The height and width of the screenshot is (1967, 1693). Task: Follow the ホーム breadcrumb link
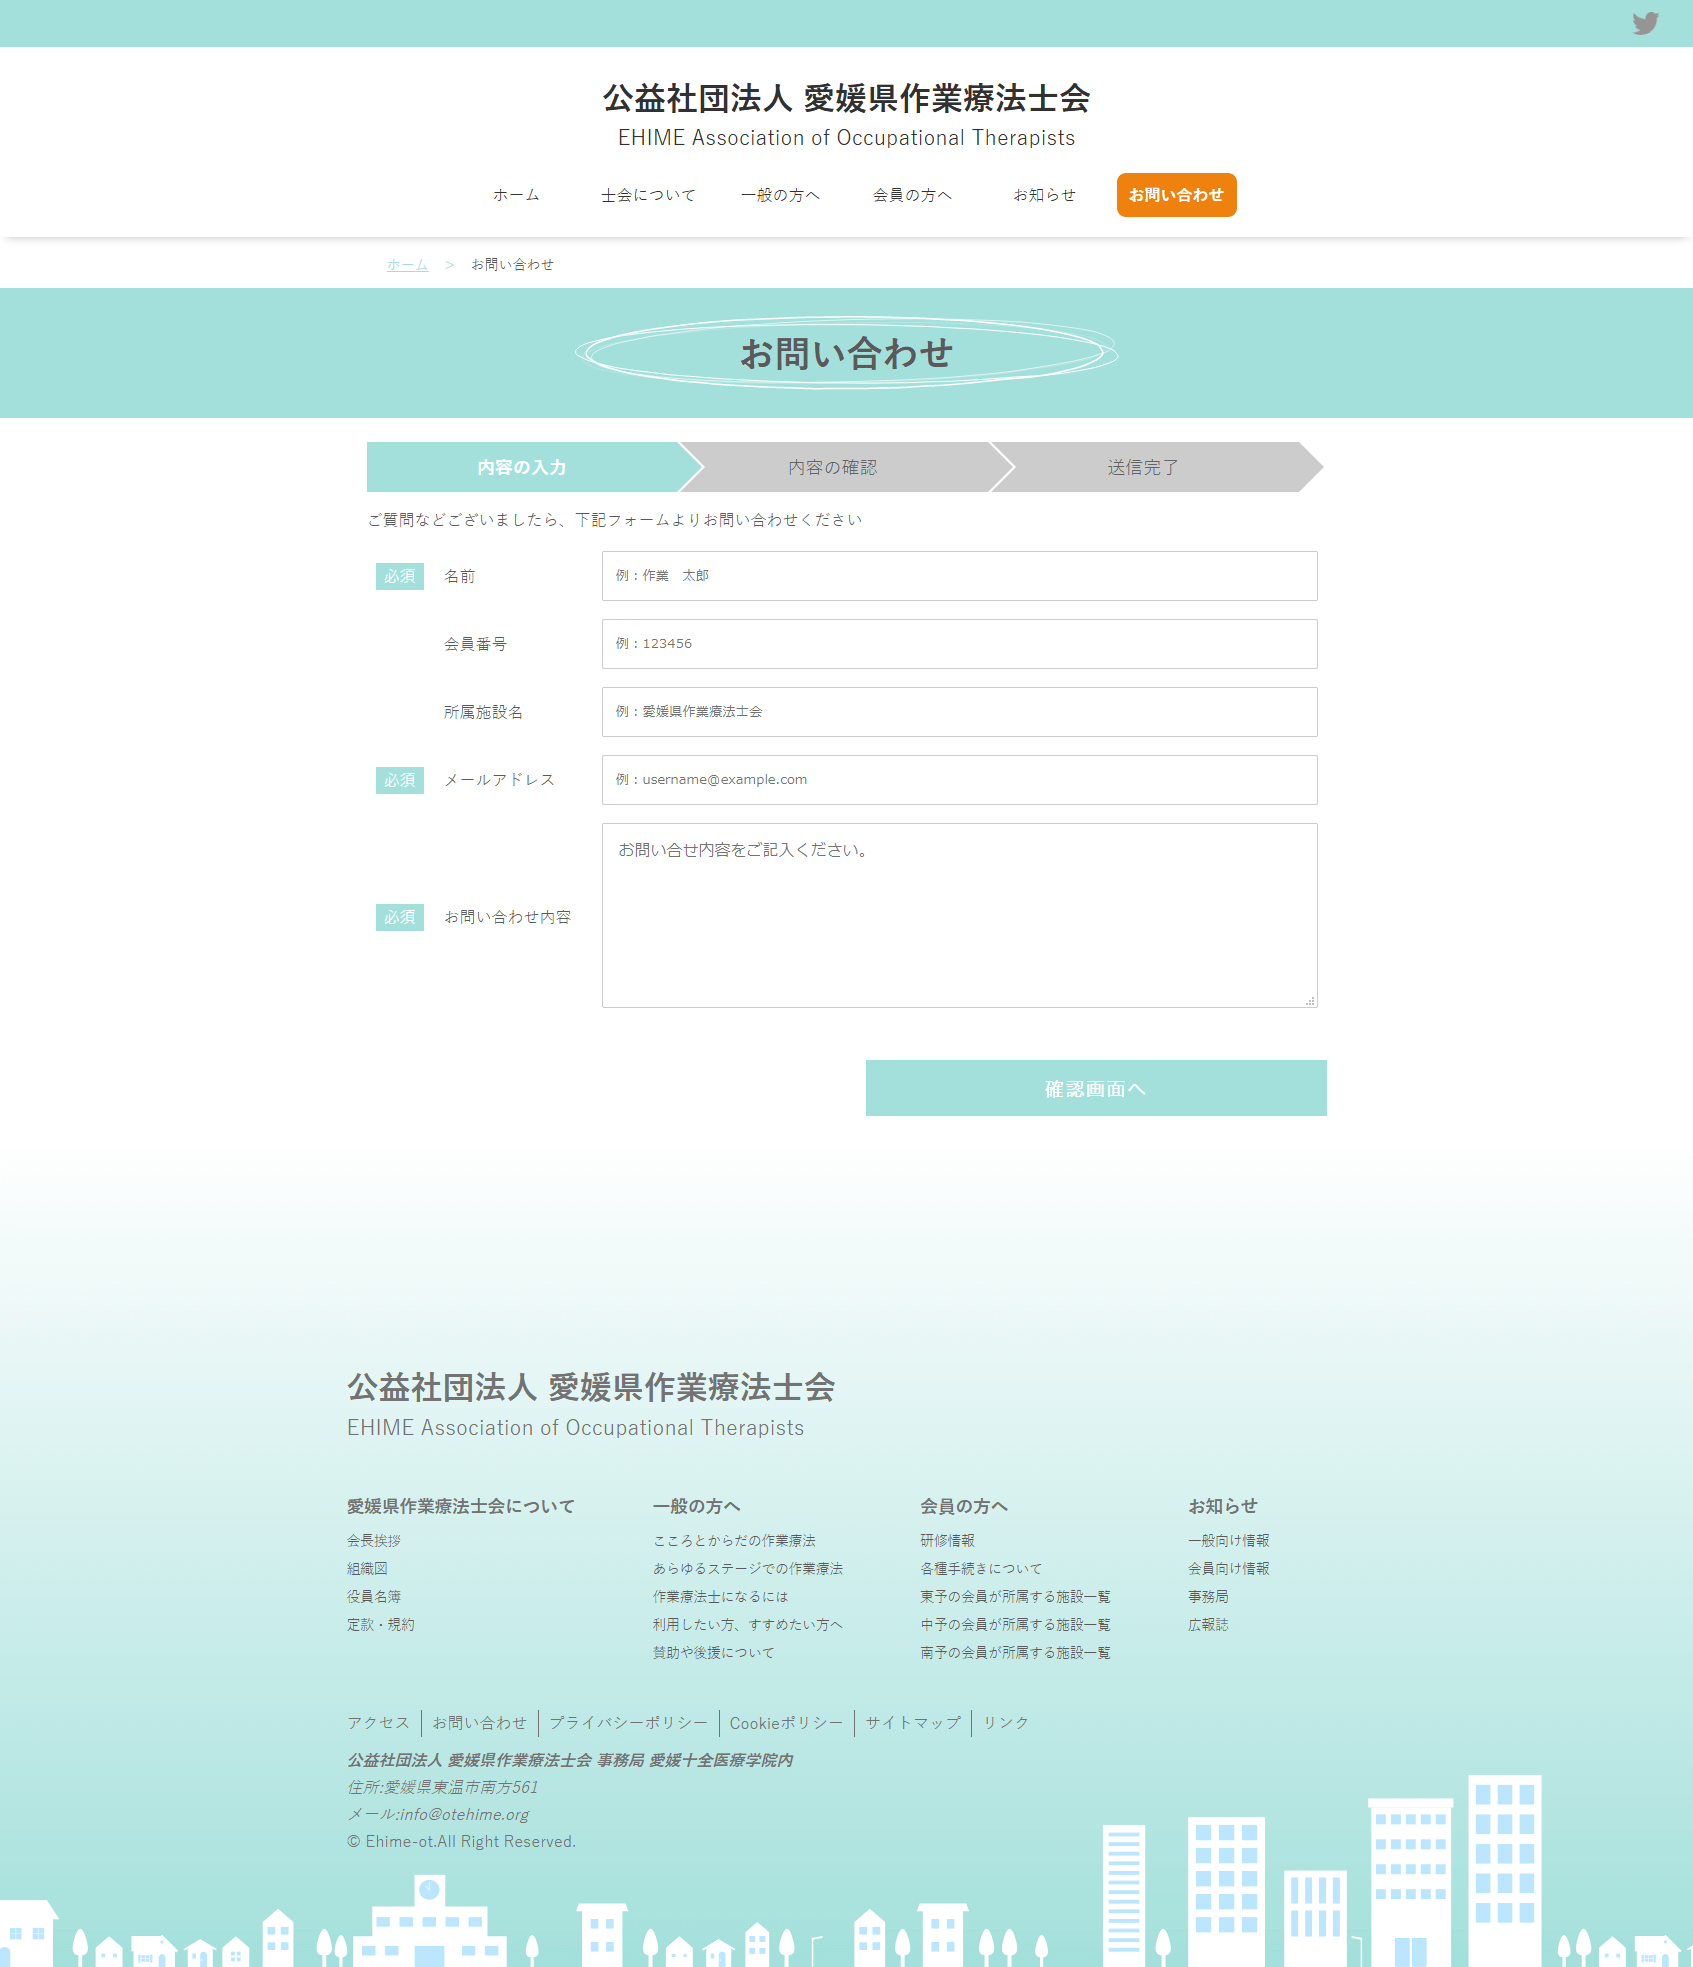pyautogui.click(x=407, y=264)
